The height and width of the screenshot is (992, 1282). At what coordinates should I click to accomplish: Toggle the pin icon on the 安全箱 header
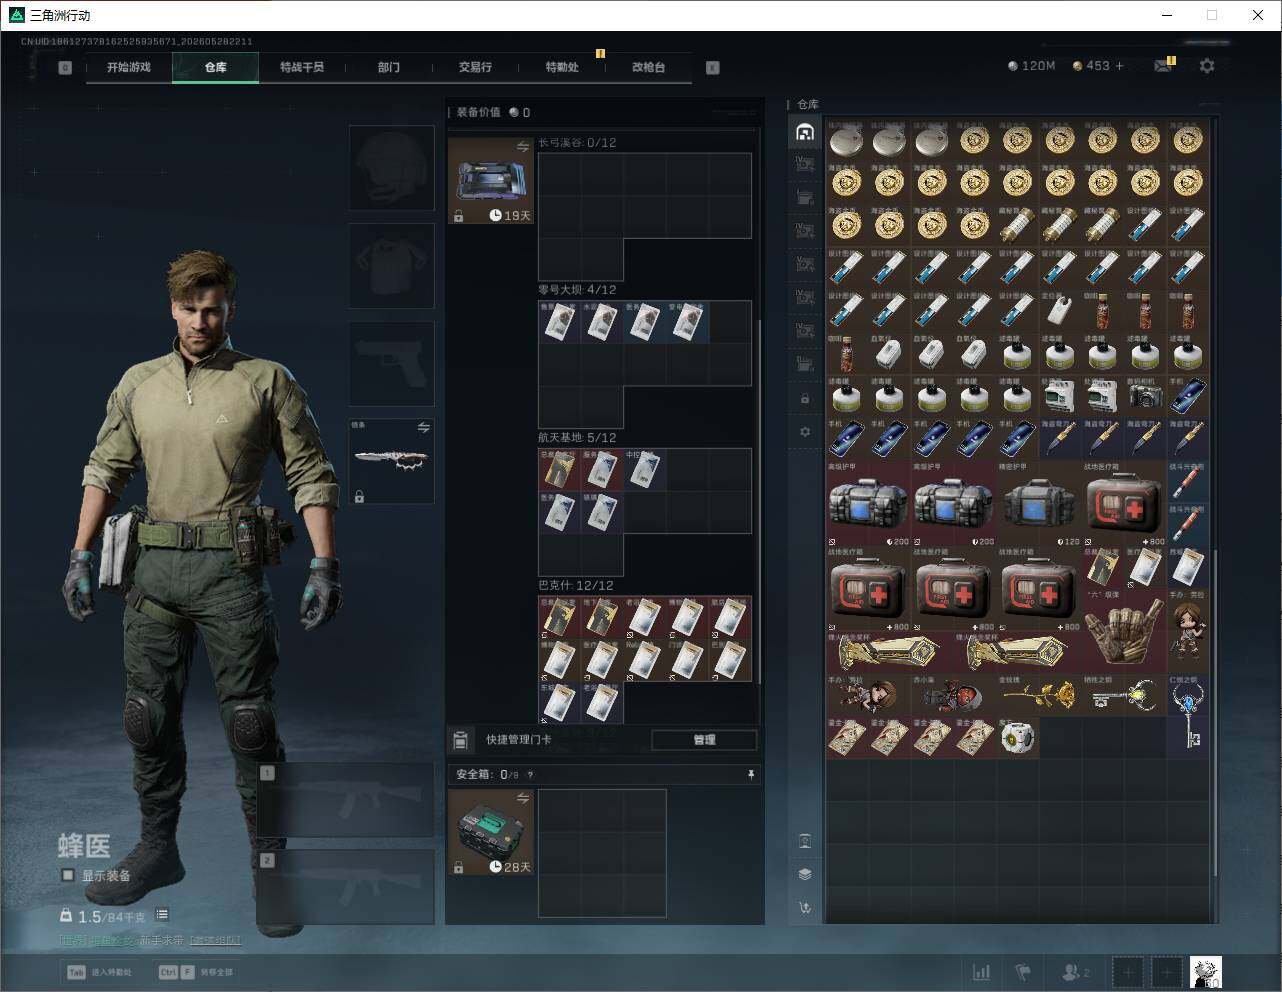pyautogui.click(x=751, y=775)
